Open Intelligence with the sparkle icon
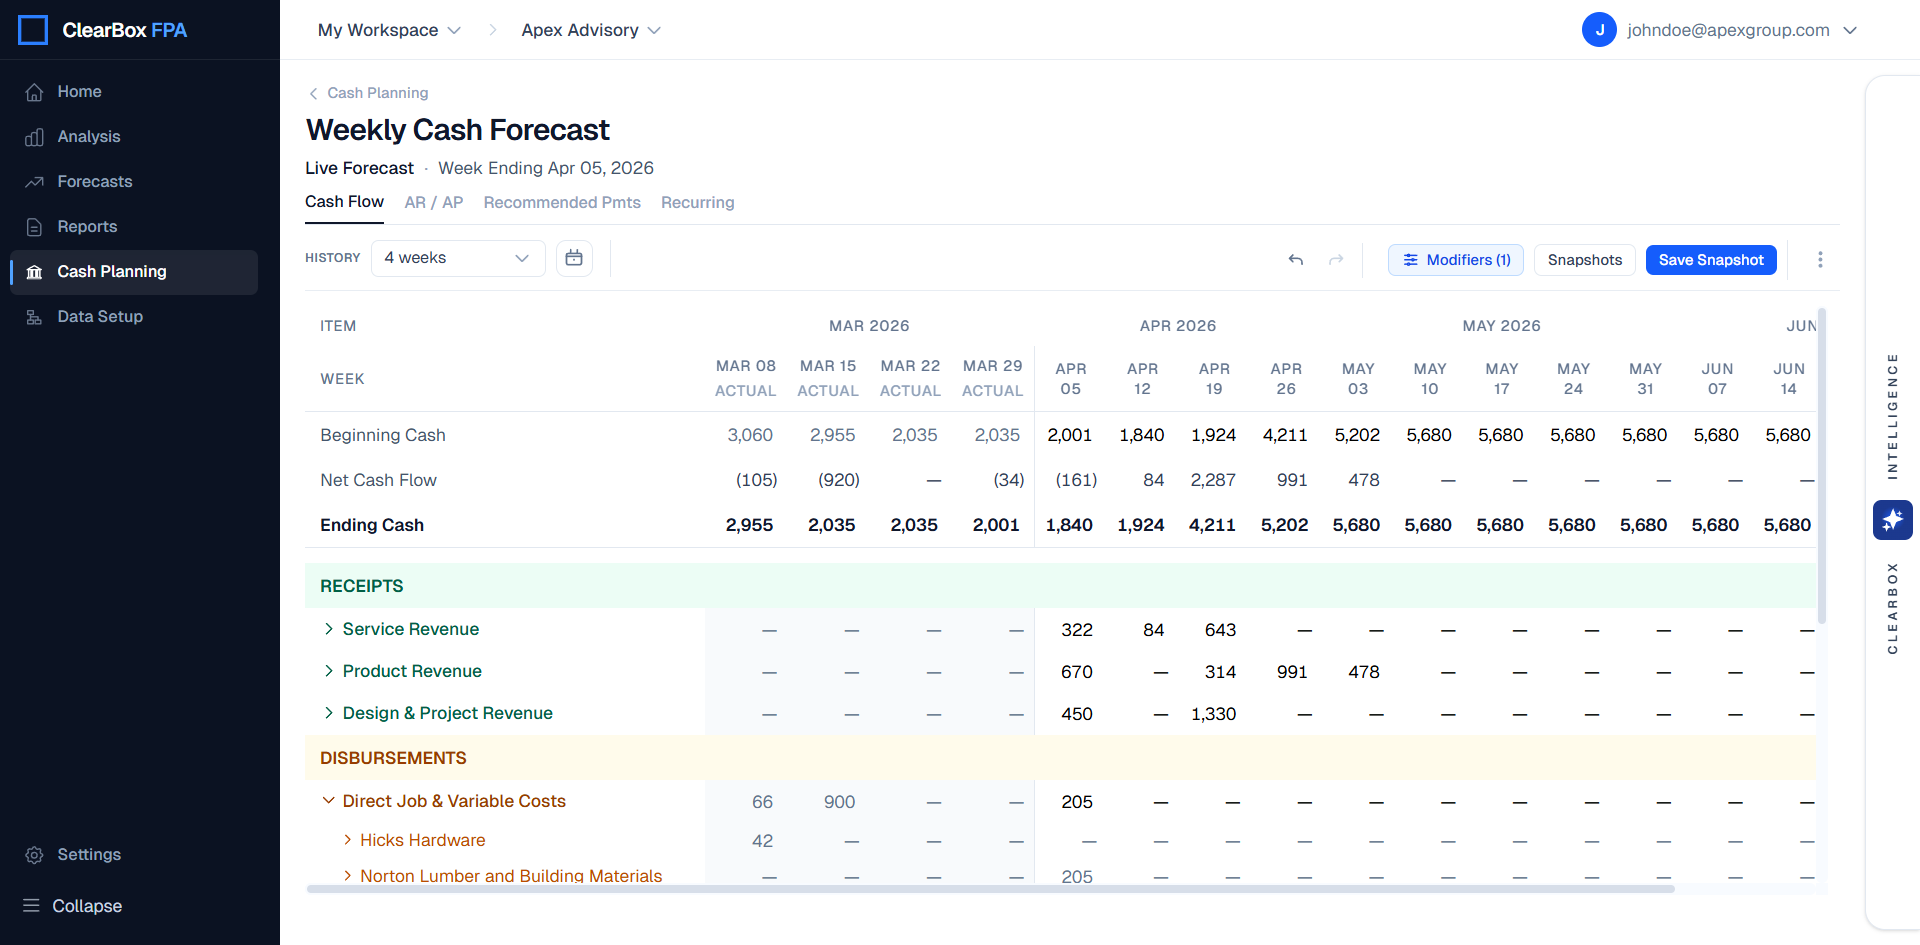This screenshot has height=945, width=1920. tap(1892, 520)
